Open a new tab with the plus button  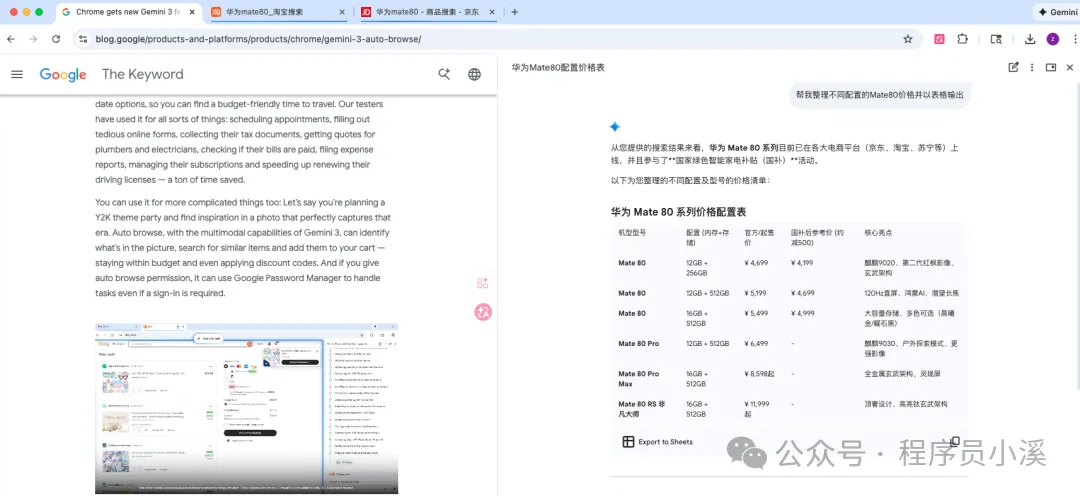tap(515, 12)
